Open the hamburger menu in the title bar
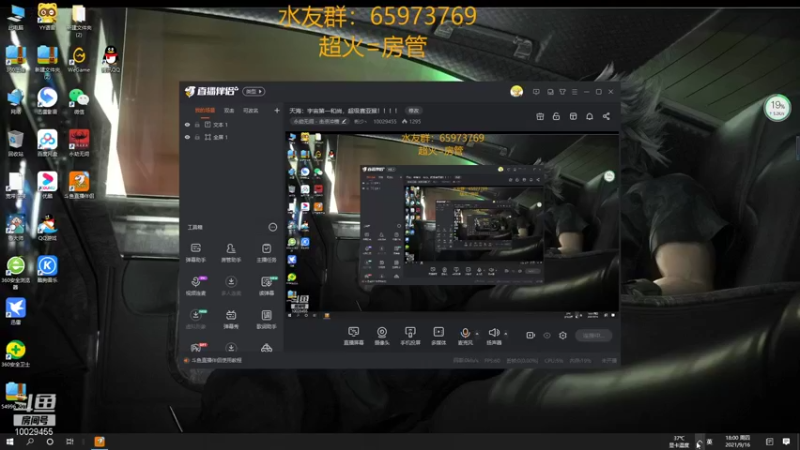Image resolution: width=800 pixels, height=450 pixels. (574, 92)
